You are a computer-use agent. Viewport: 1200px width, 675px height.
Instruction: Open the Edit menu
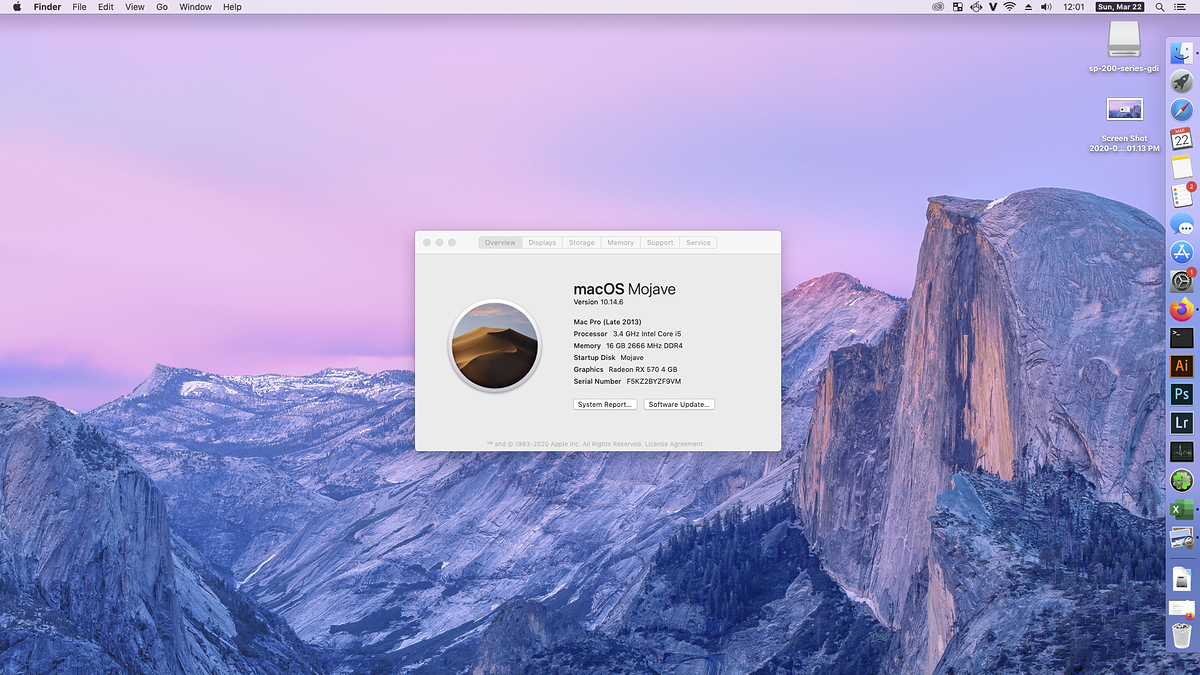[105, 7]
